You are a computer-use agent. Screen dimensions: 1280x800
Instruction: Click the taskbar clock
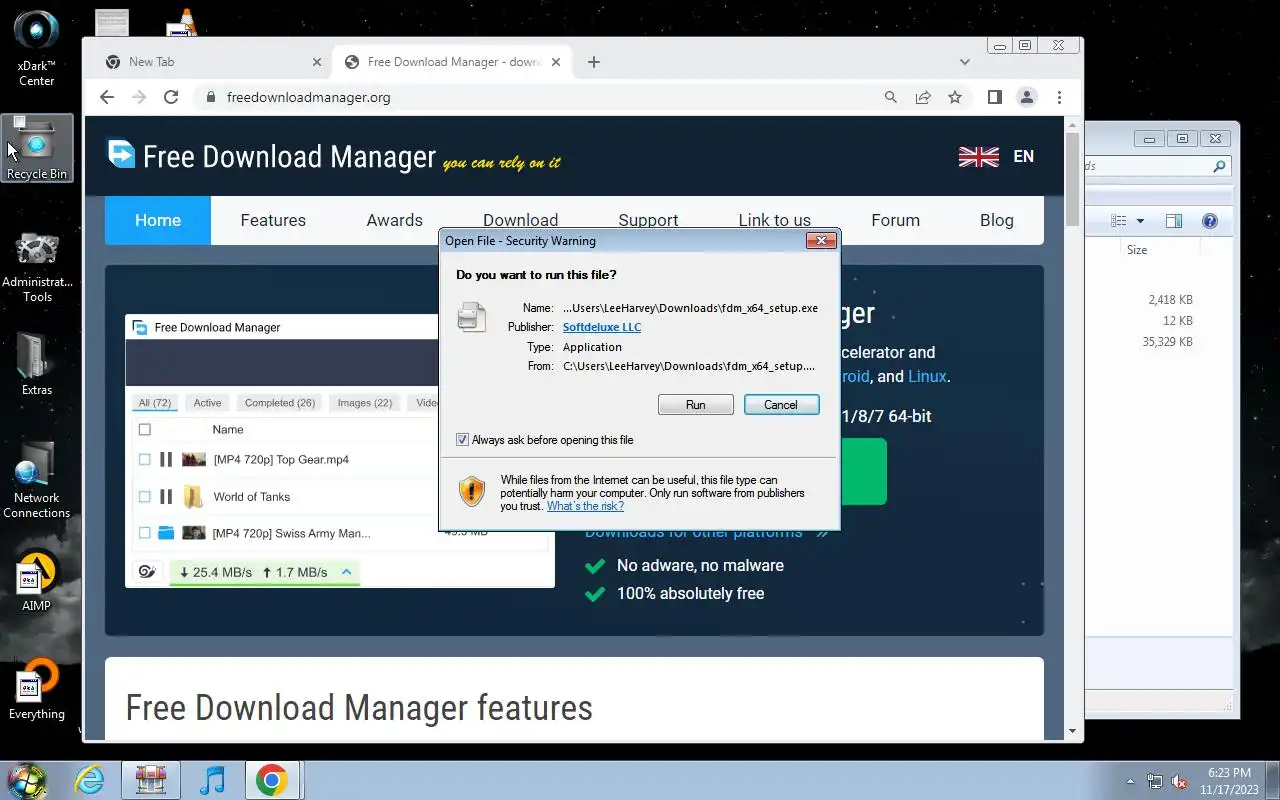click(1229, 781)
